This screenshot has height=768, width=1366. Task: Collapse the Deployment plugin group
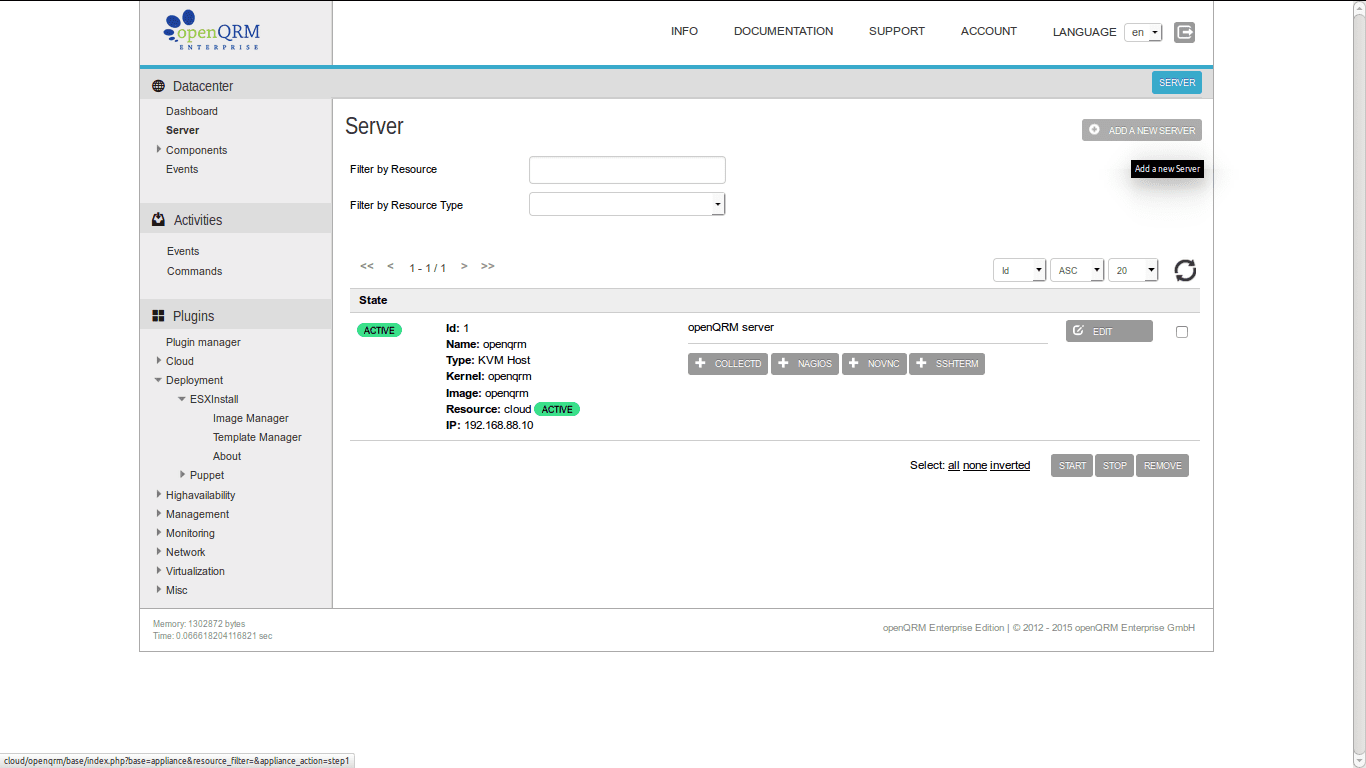click(x=158, y=380)
